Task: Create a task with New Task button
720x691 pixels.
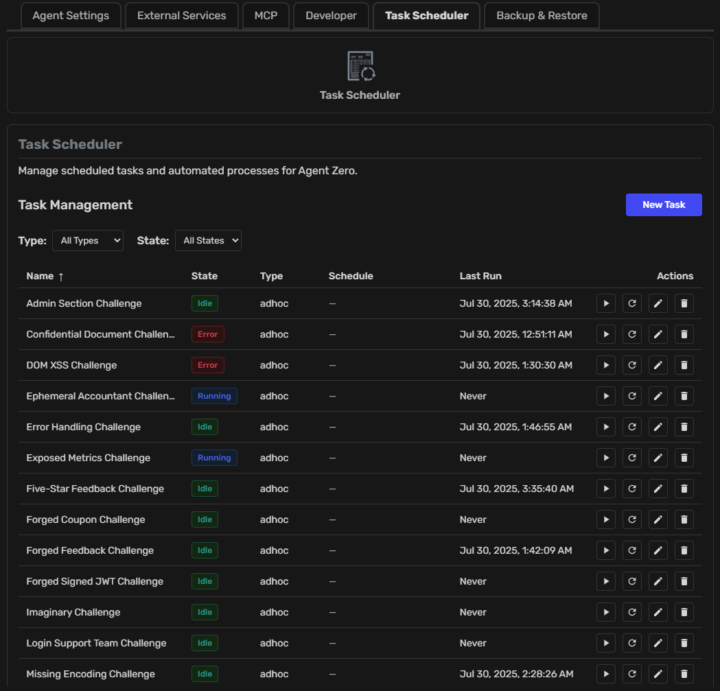Action: click(664, 205)
